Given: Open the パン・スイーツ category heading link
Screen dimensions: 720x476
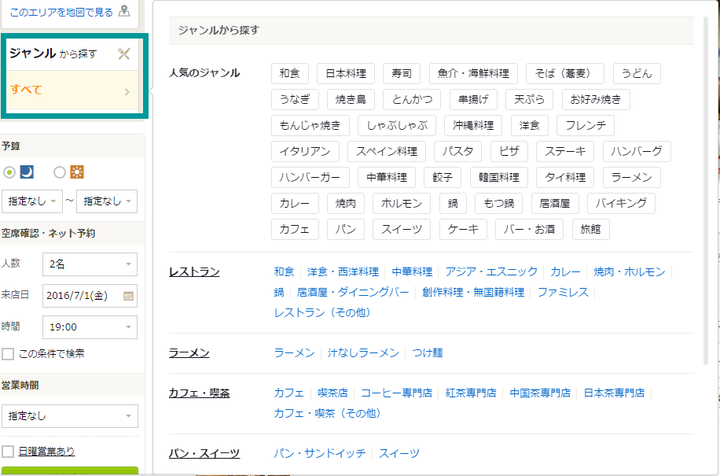Looking at the screenshot, I should pyautogui.click(x=204, y=454).
